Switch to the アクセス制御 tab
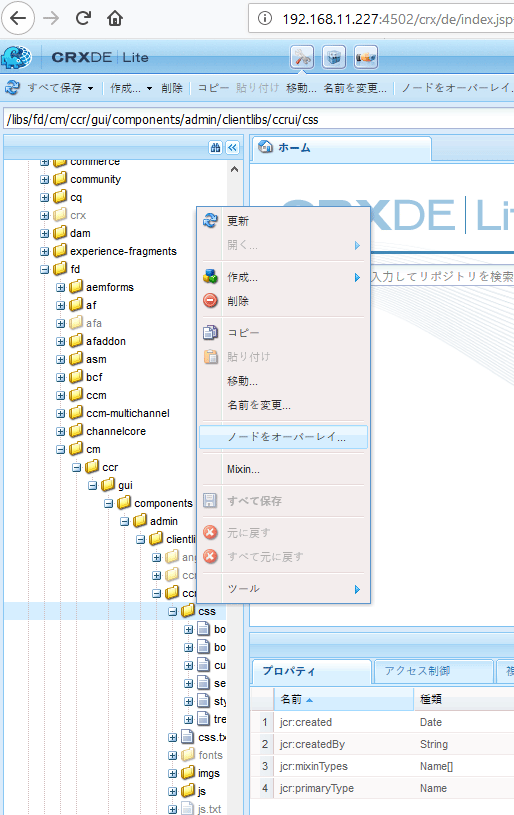This screenshot has height=815, width=514. pyautogui.click(x=434, y=671)
